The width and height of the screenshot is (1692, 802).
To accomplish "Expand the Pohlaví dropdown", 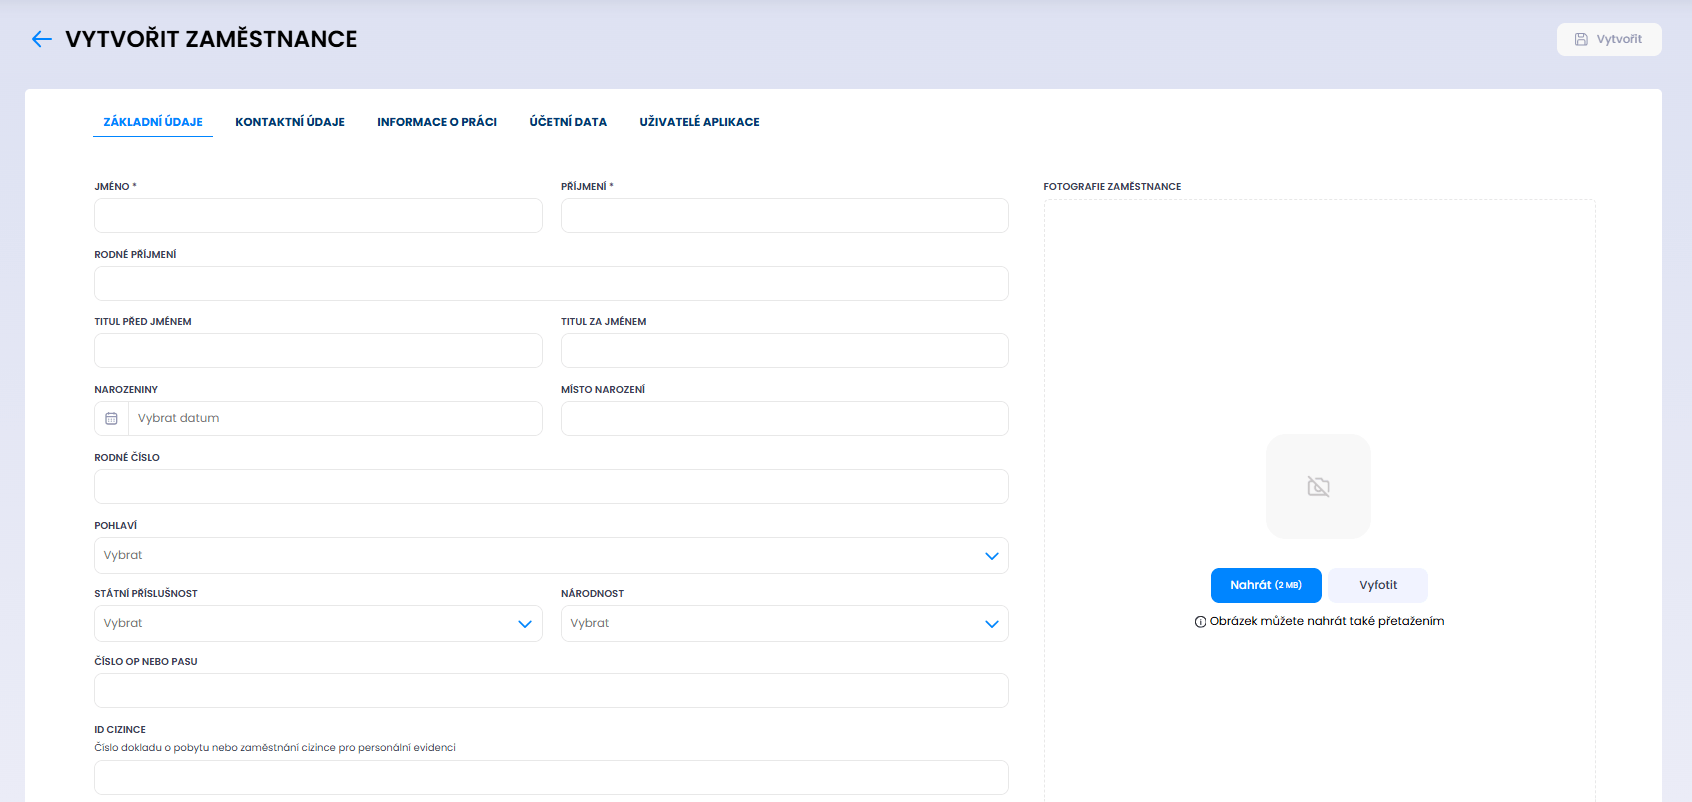I will click(551, 555).
